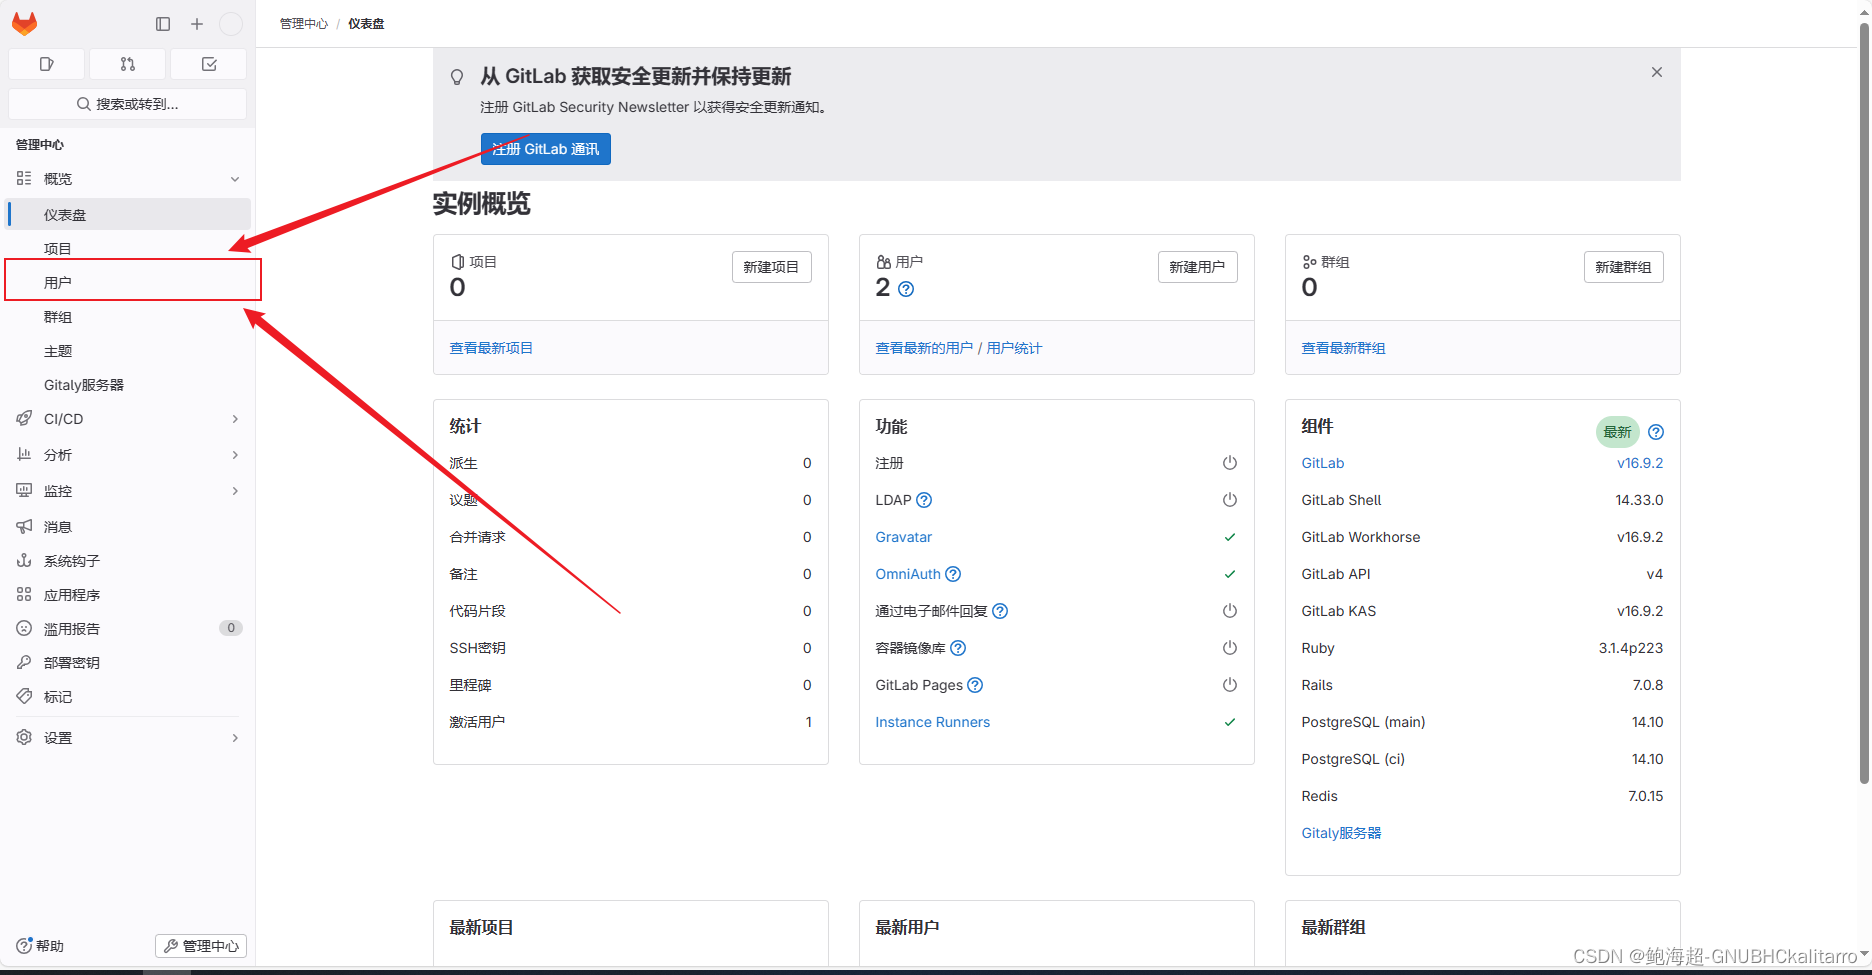Open the GitLab component link
The image size is (1872, 975).
[1323, 463]
